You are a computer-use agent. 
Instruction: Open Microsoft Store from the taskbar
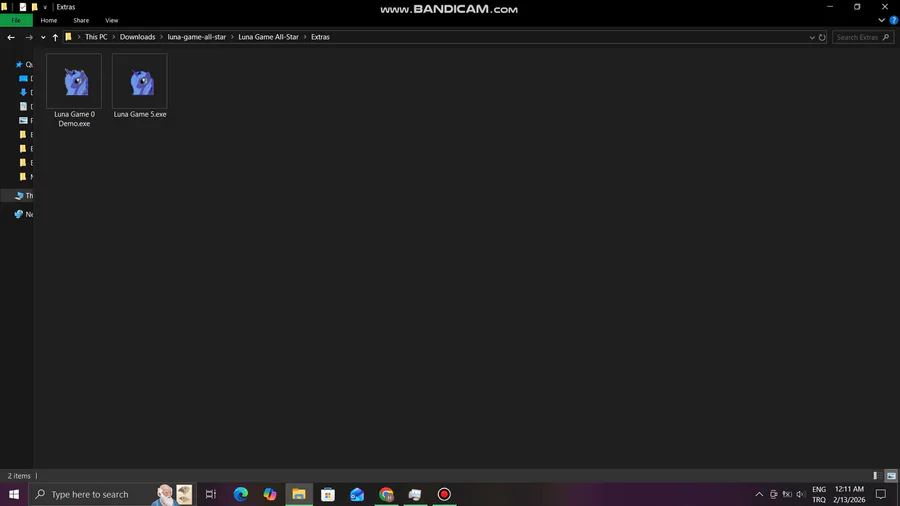click(x=328, y=494)
